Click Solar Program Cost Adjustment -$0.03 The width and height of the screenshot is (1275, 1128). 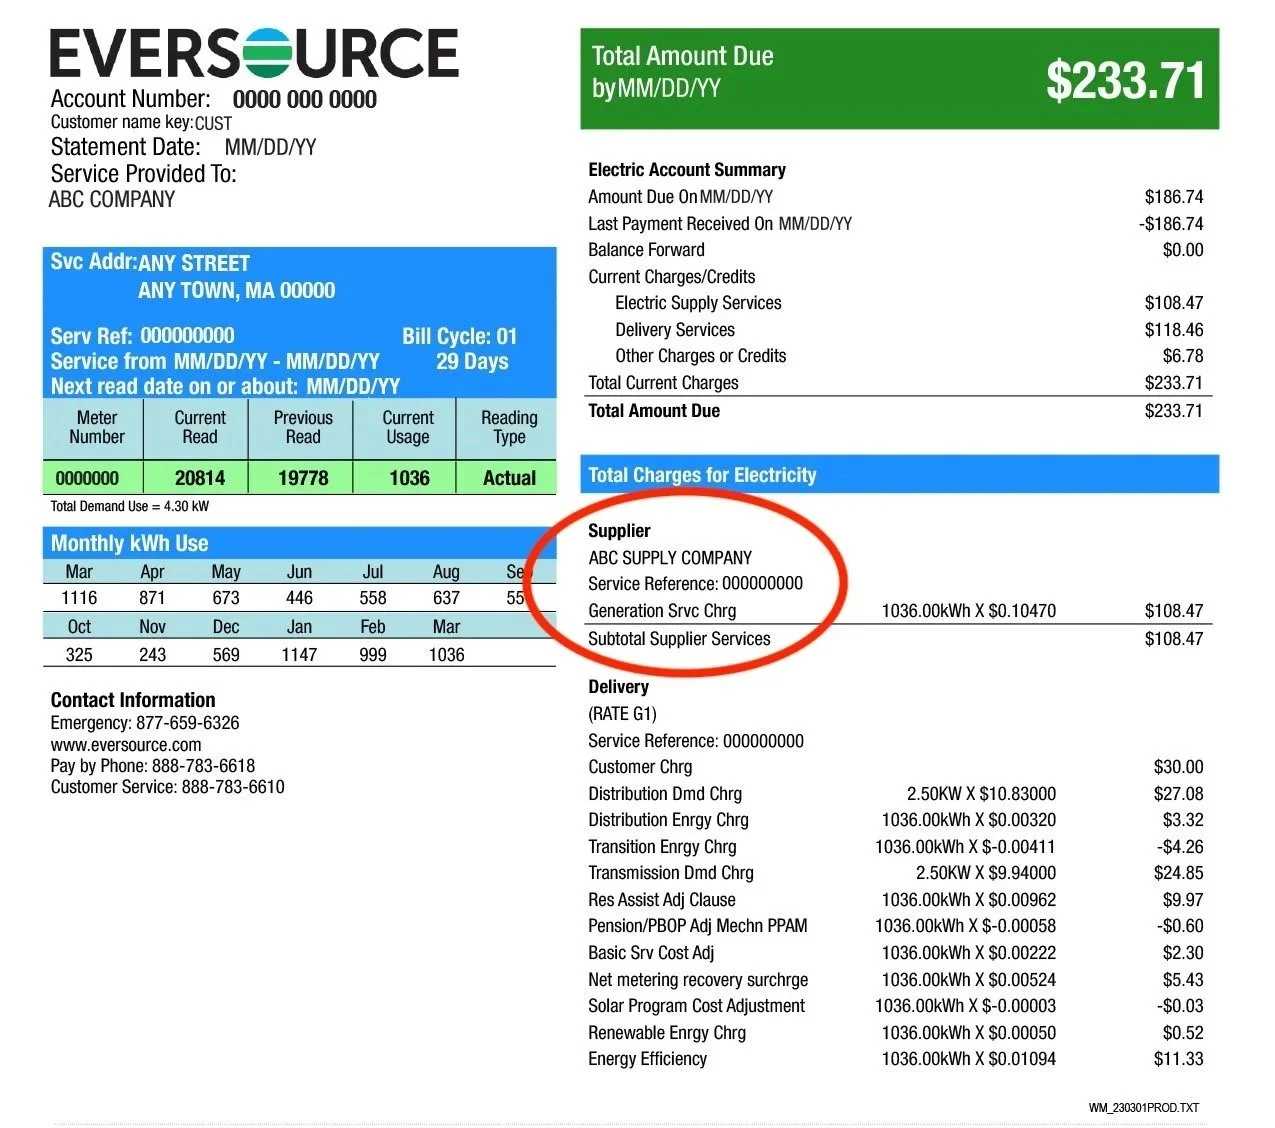1180,1006
